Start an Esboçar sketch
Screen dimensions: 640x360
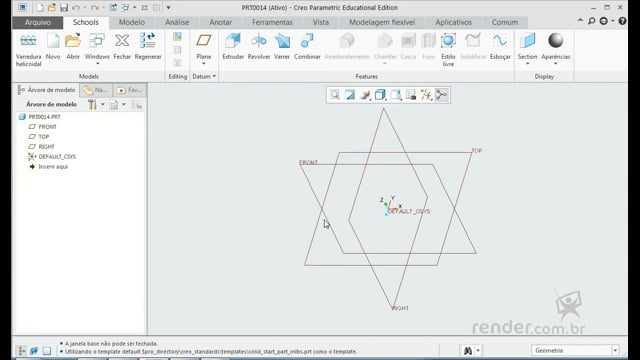(500, 46)
